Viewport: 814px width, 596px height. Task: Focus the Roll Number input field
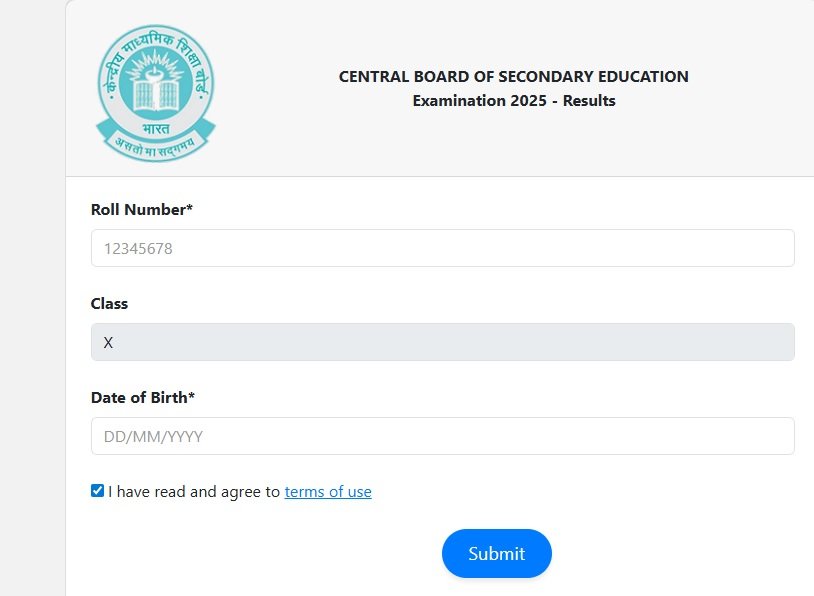[442, 248]
